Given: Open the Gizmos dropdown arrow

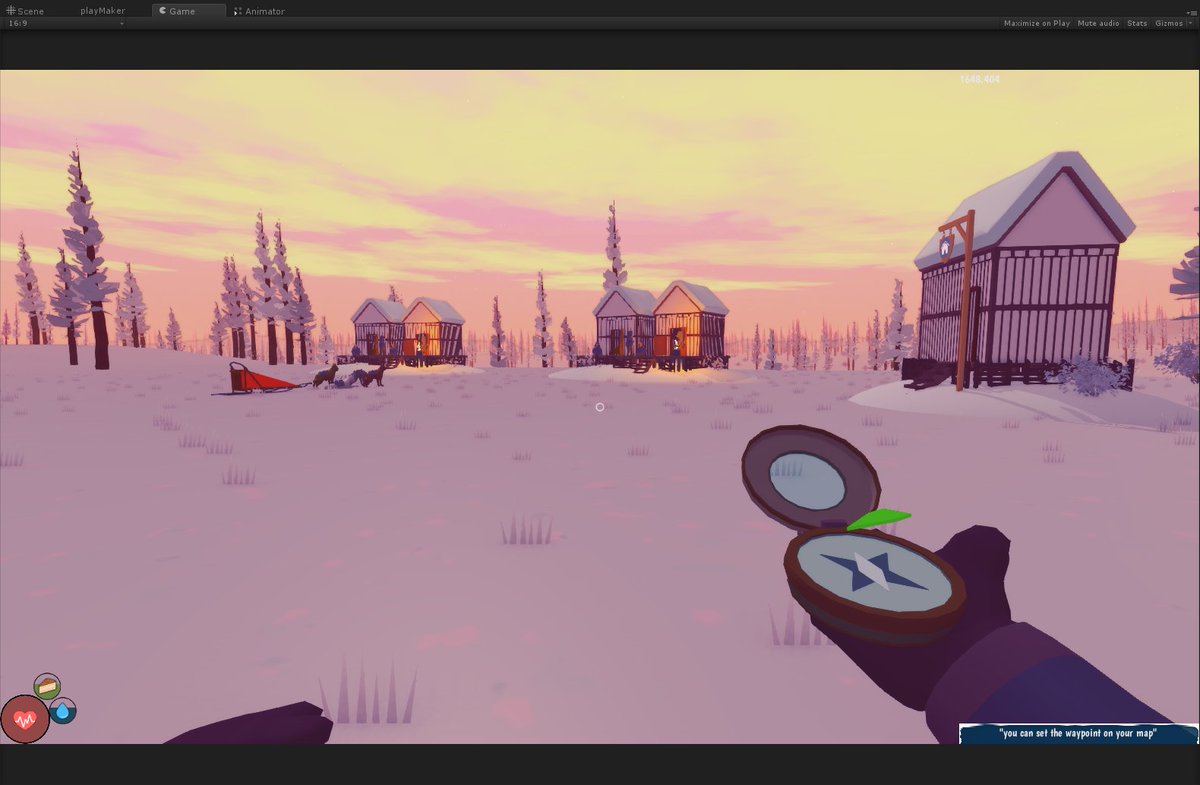Looking at the screenshot, I should [1191, 23].
